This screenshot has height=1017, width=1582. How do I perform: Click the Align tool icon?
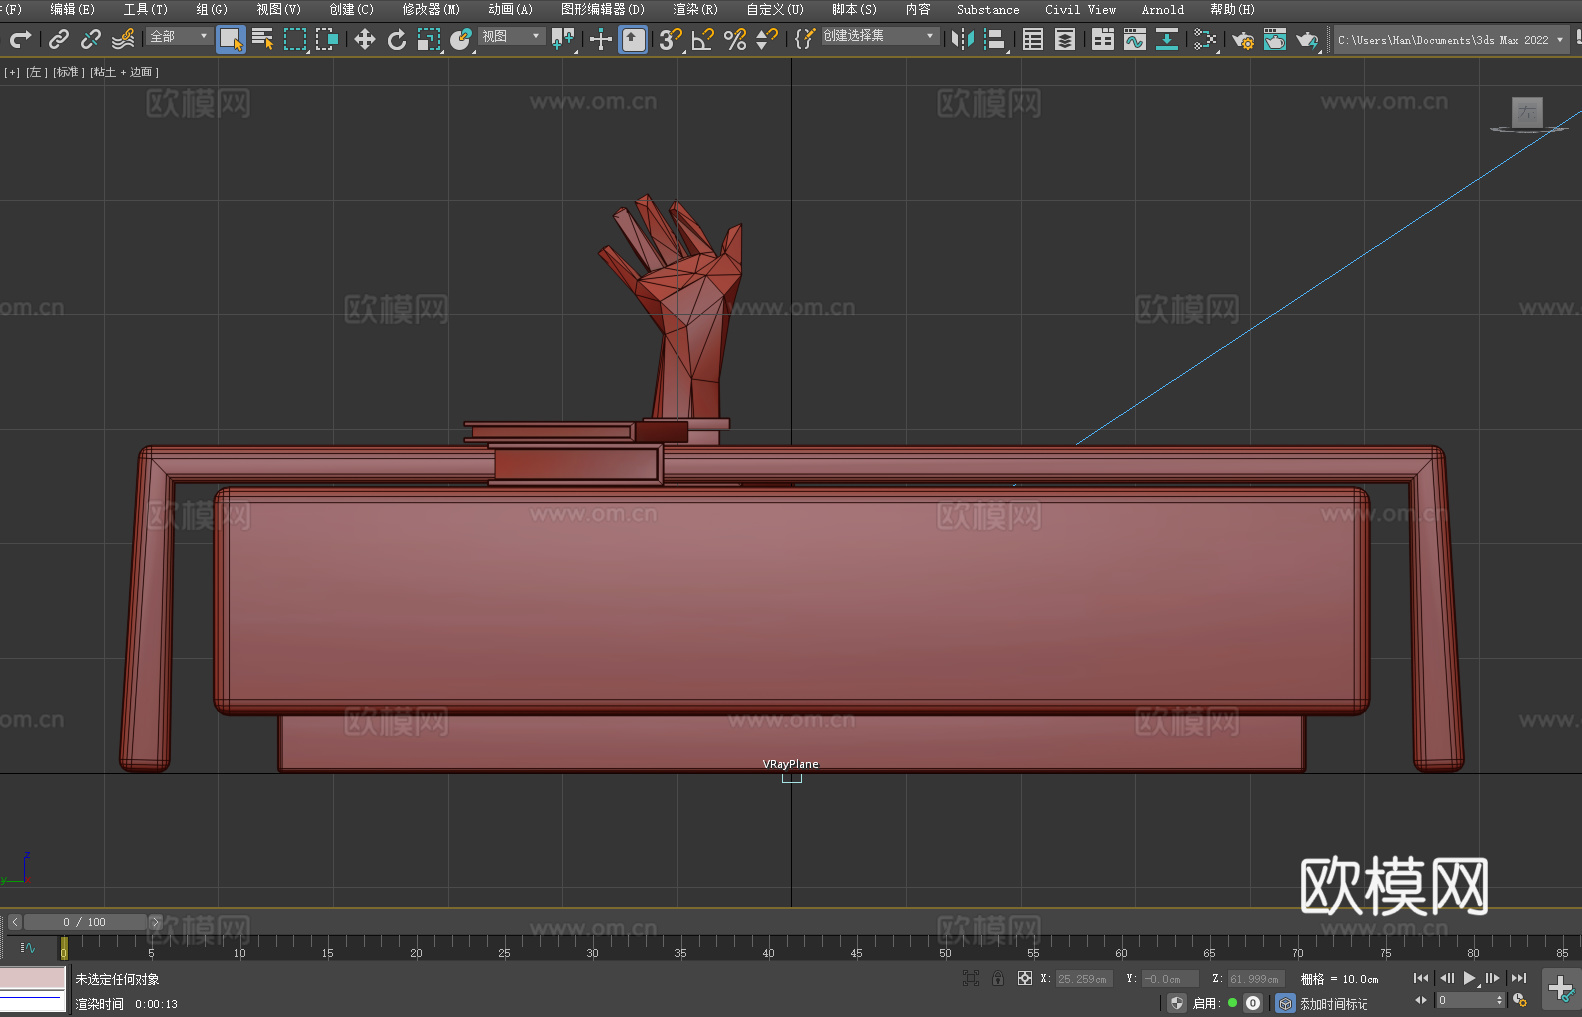(x=995, y=39)
